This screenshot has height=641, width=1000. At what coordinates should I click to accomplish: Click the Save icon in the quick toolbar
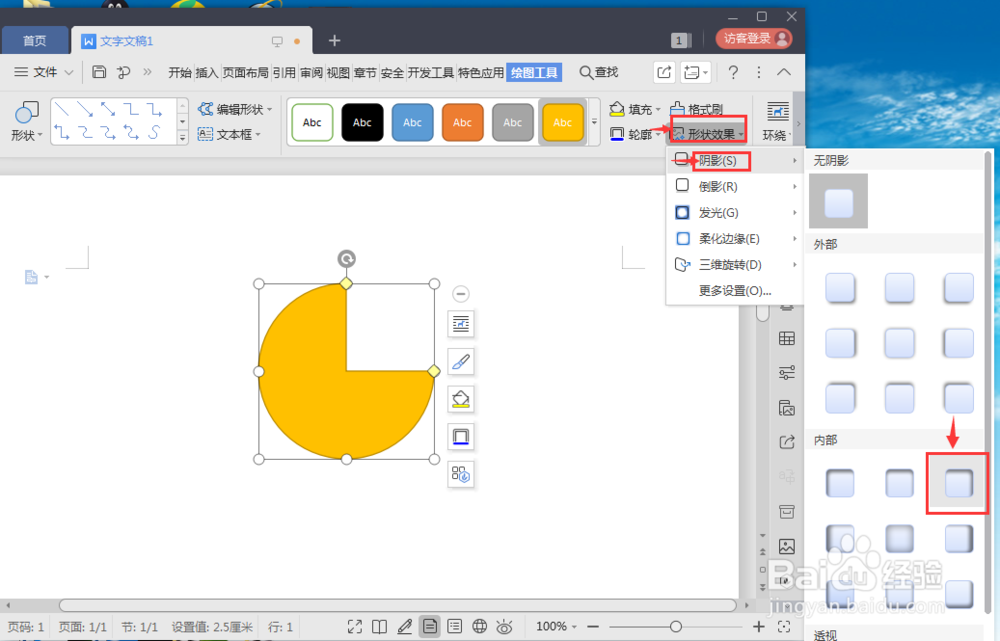[x=99, y=72]
